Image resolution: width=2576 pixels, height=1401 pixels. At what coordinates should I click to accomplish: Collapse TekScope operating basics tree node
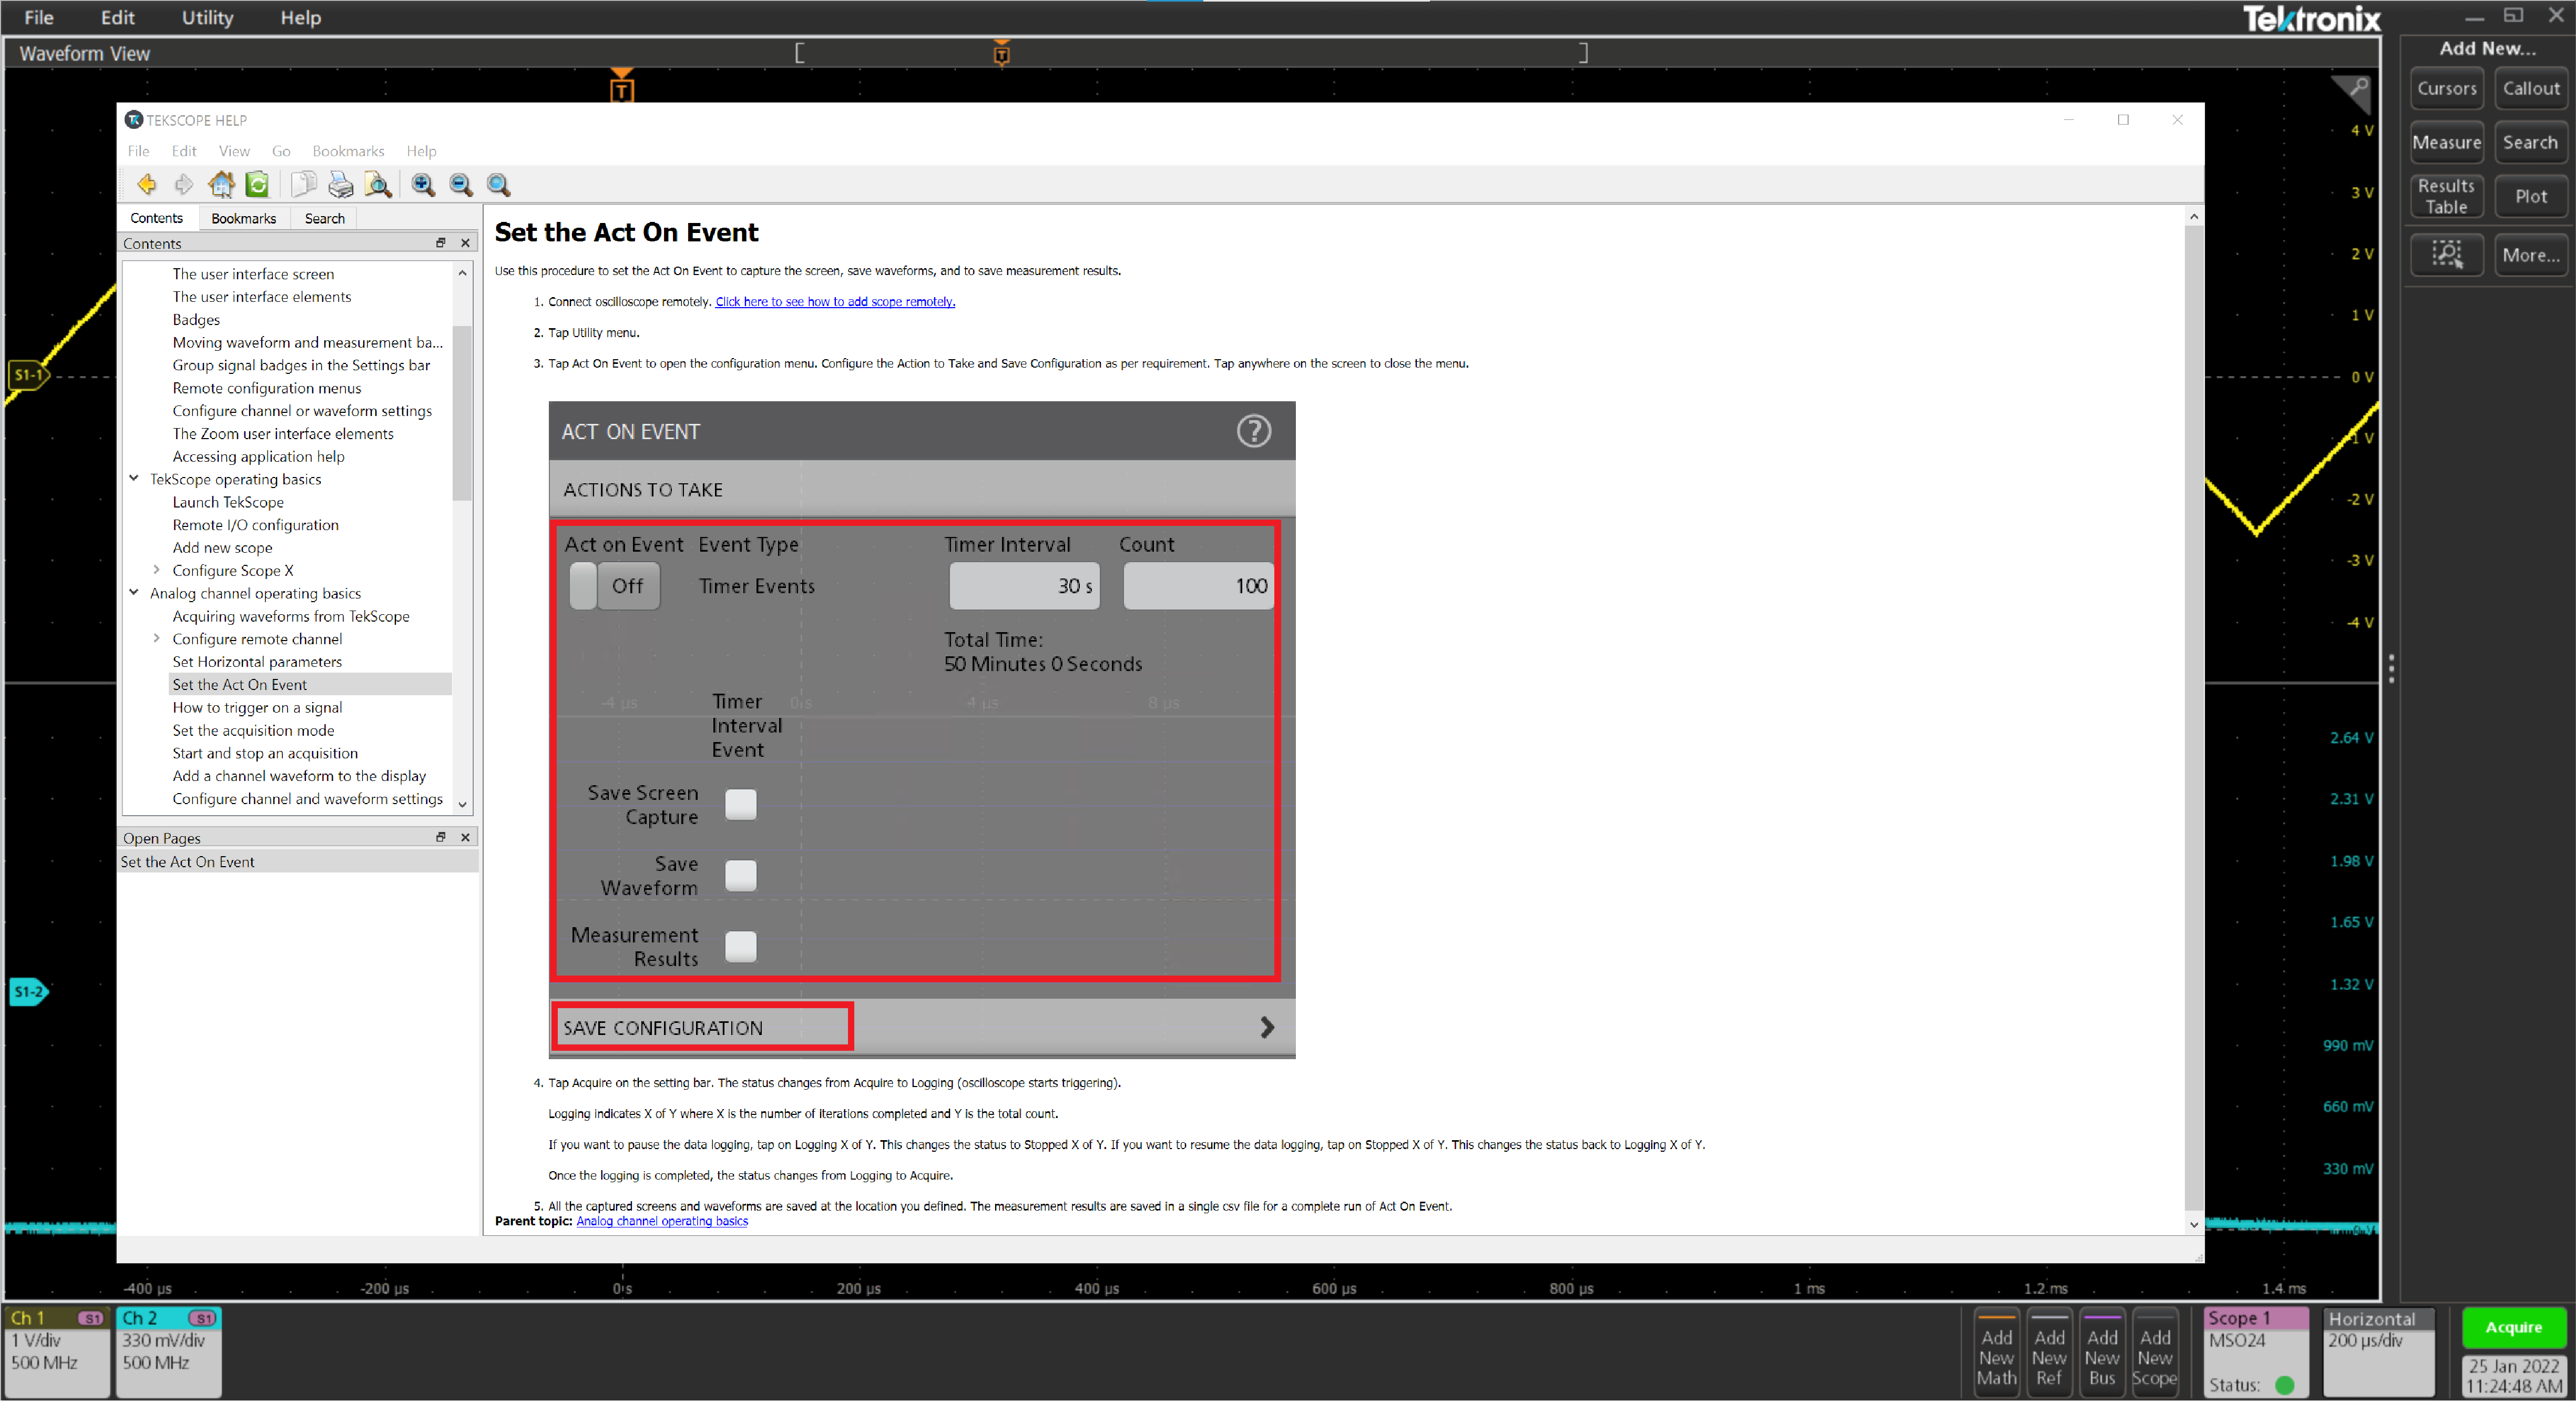click(134, 479)
